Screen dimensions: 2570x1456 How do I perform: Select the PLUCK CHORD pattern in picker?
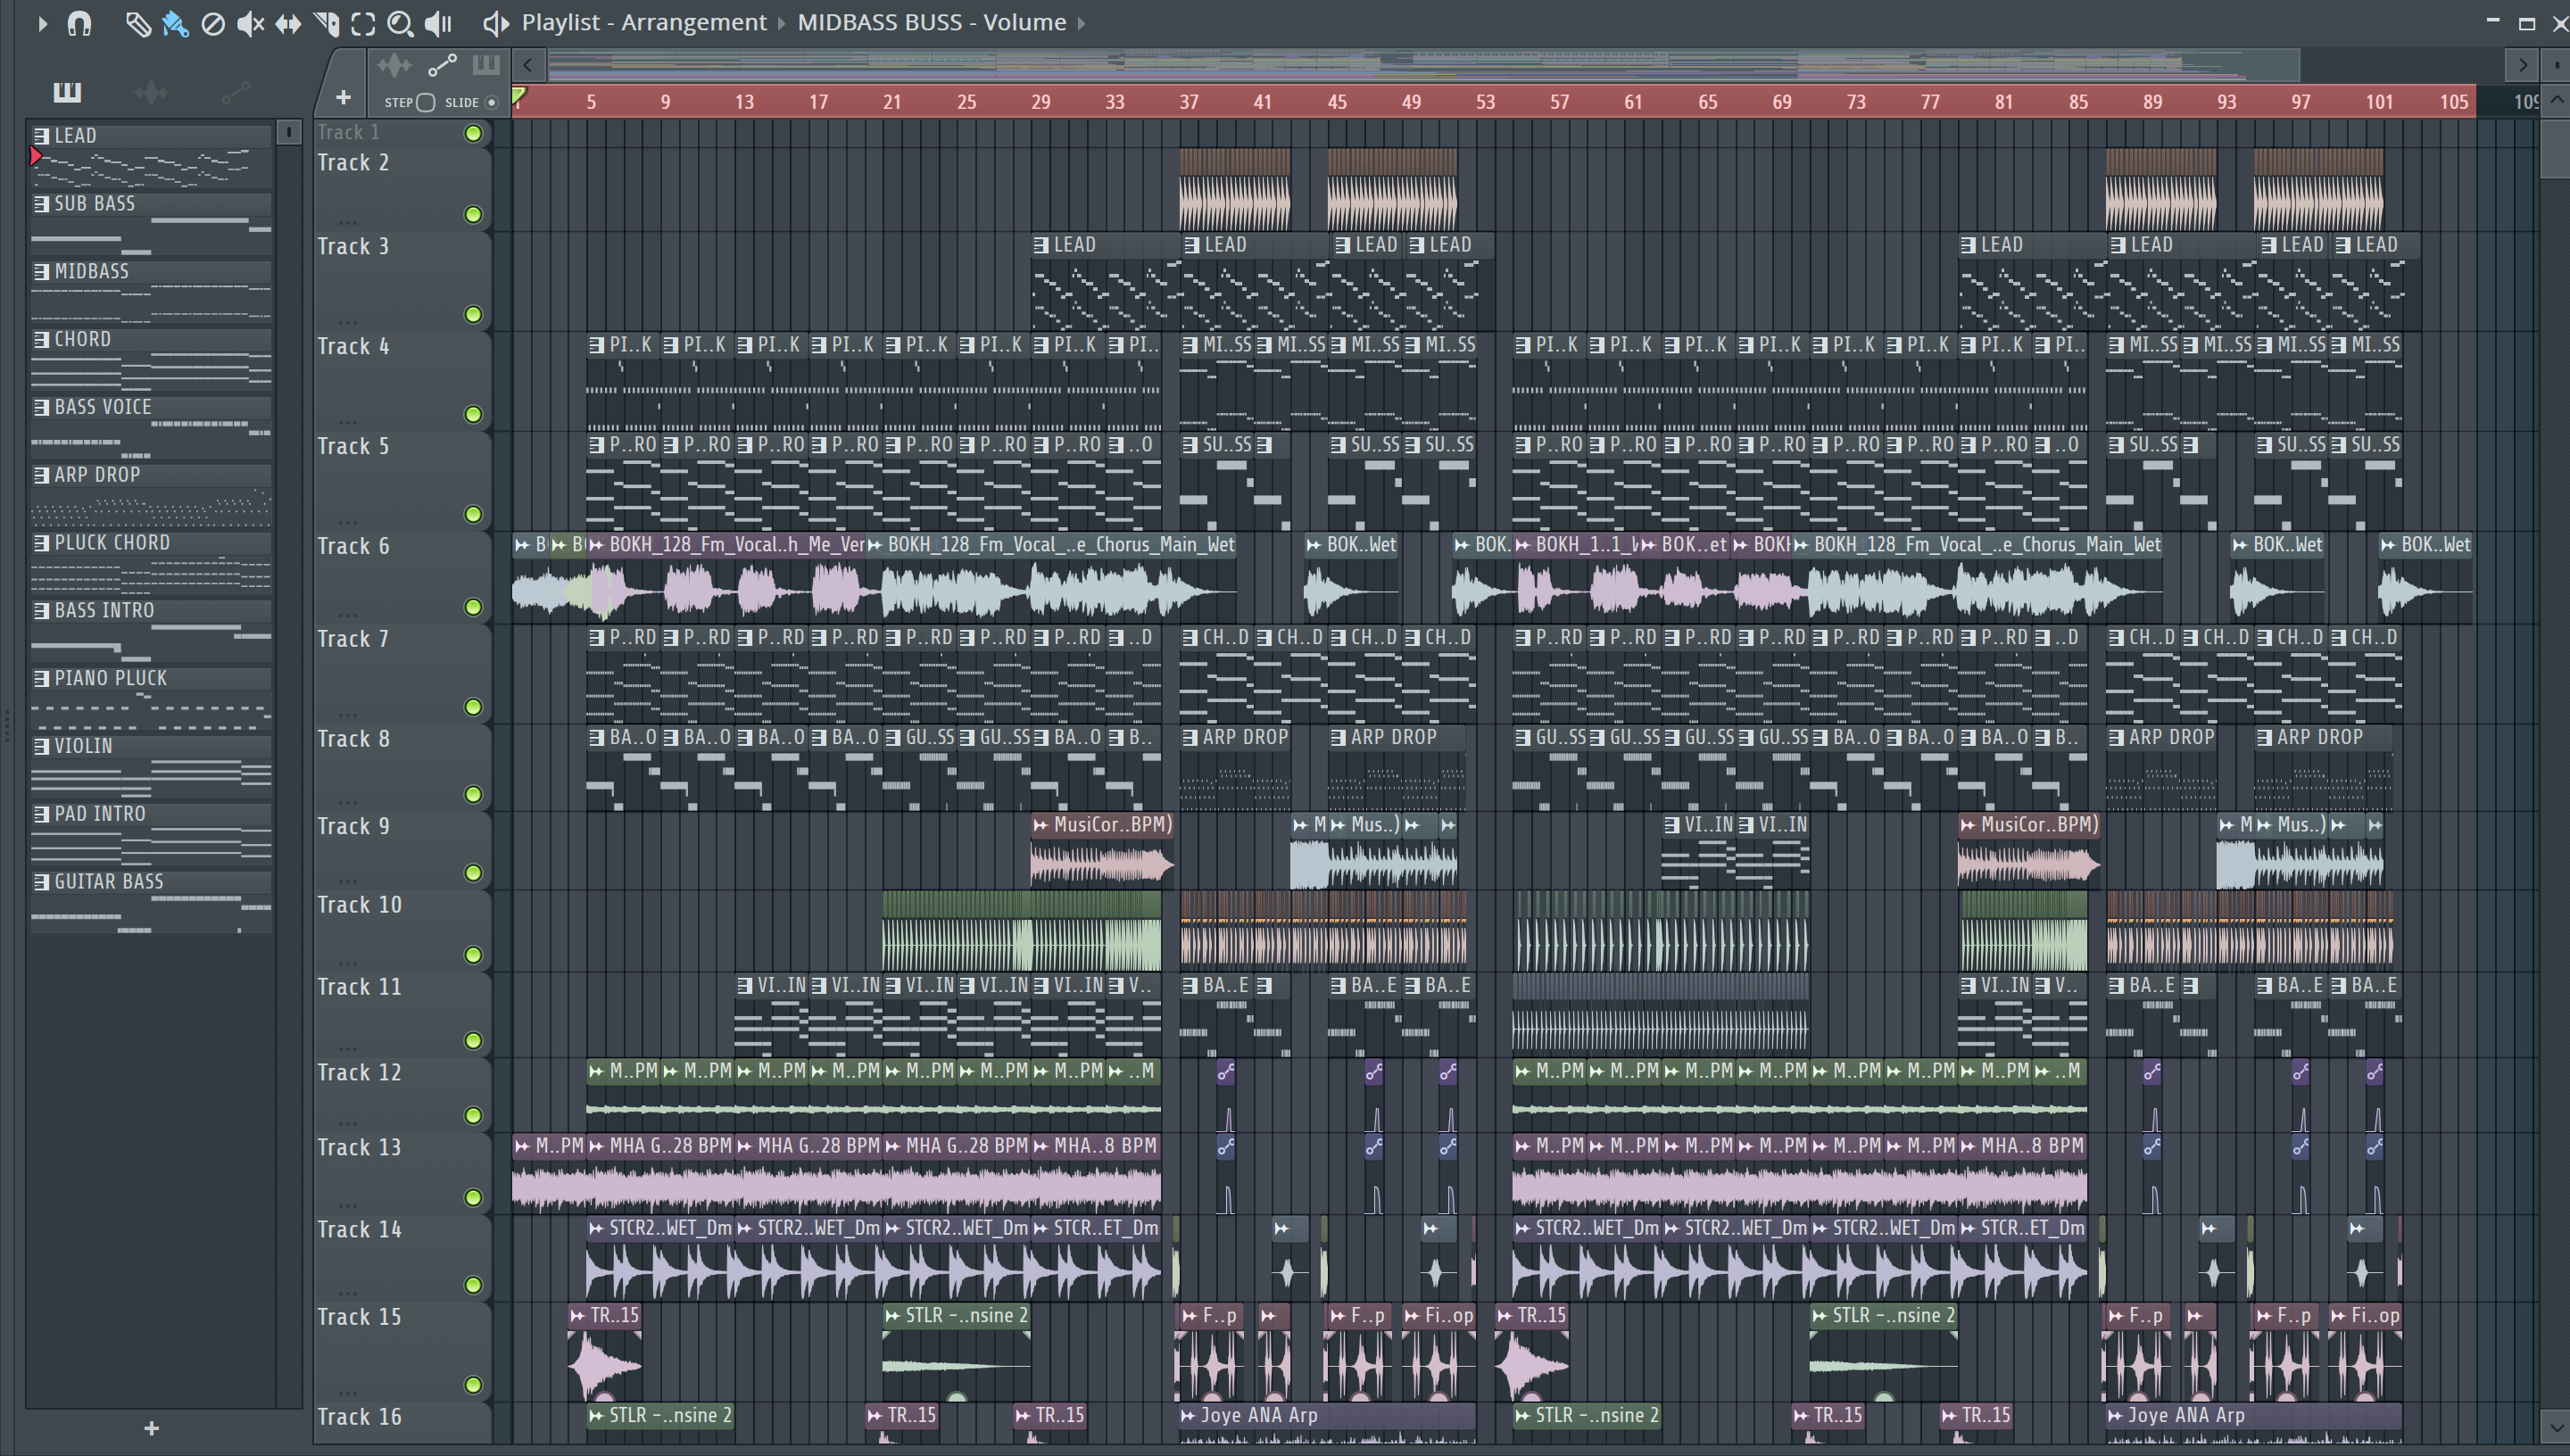(x=151, y=563)
